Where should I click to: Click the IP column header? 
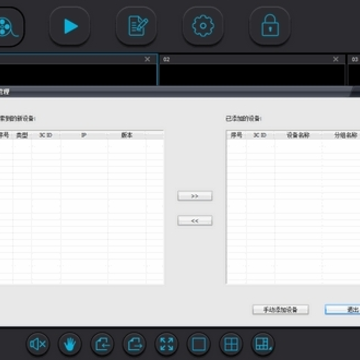tap(84, 135)
